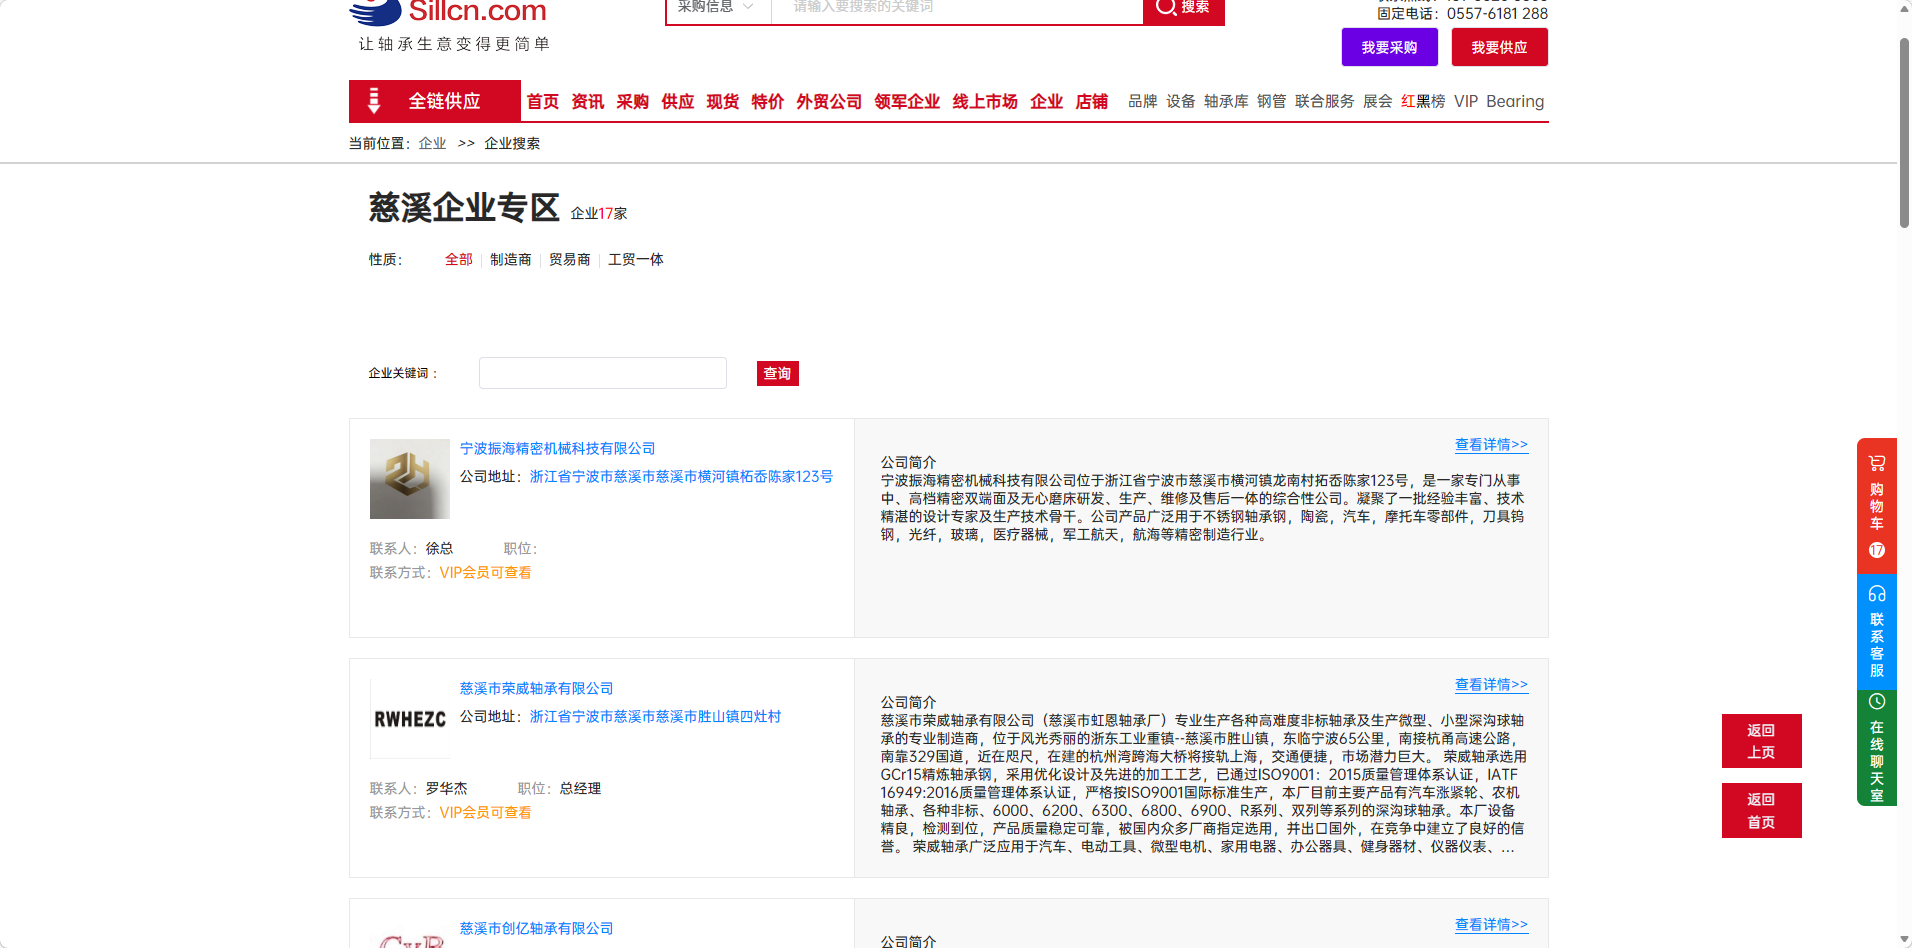Screen dimensions: 1912x948
Task: View details link for 慈溪市荣威轴承
Action: pyautogui.click(x=1490, y=685)
